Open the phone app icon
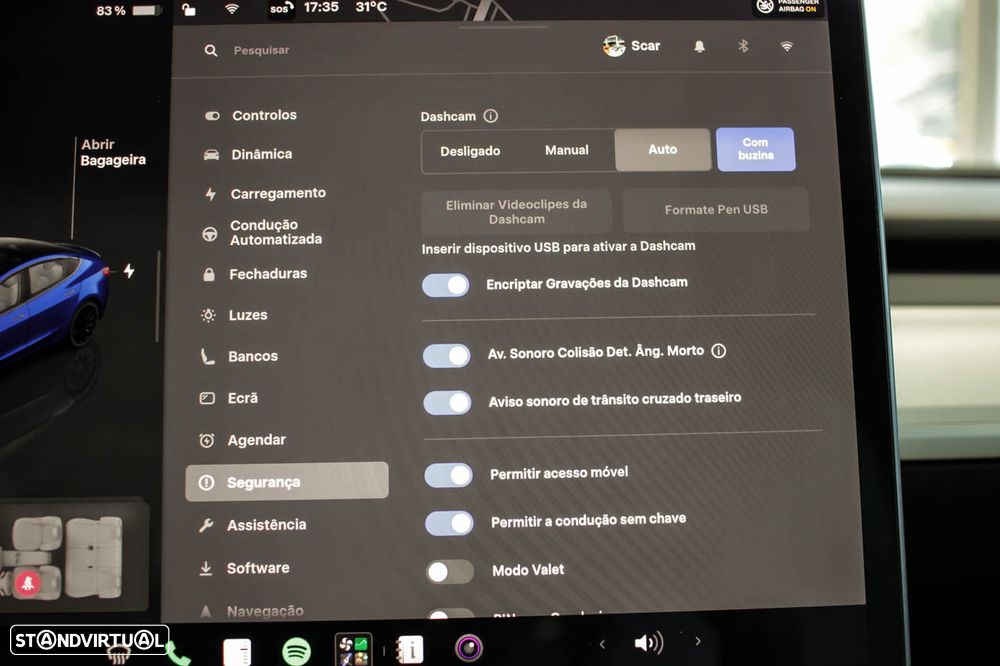 coord(177,653)
